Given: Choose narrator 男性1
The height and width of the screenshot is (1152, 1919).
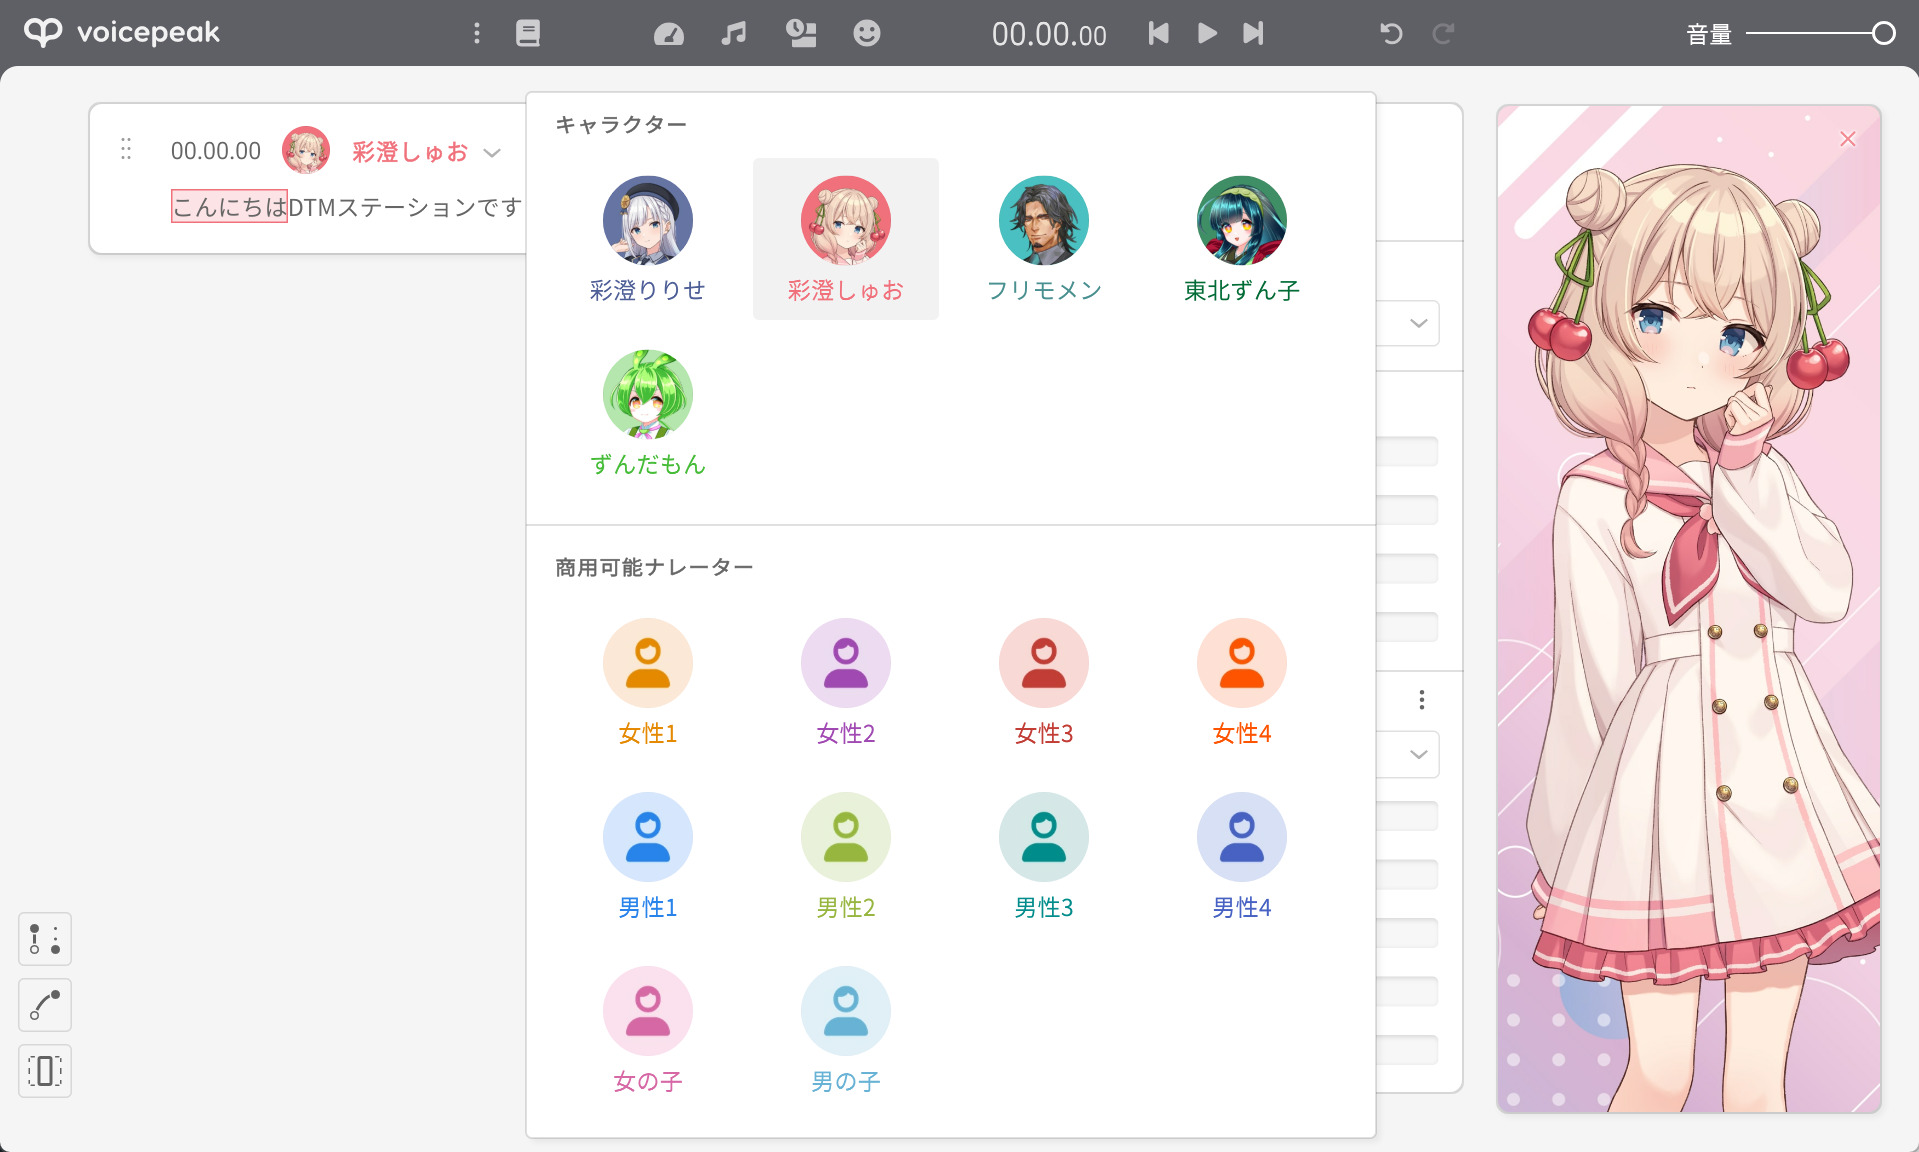Looking at the screenshot, I should pyautogui.click(x=648, y=856).
